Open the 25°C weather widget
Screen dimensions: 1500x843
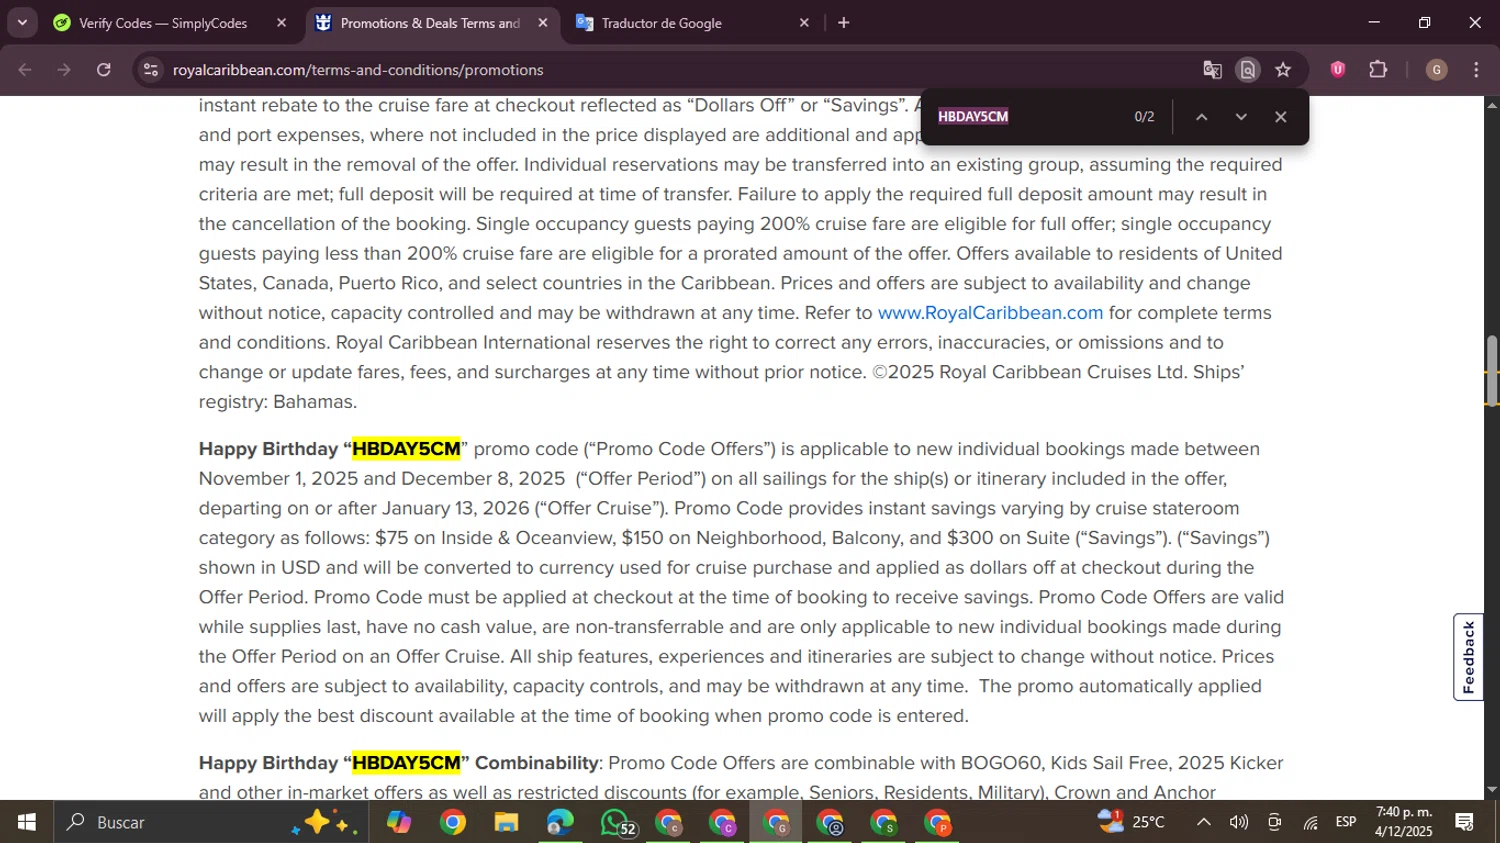point(1131,822)
